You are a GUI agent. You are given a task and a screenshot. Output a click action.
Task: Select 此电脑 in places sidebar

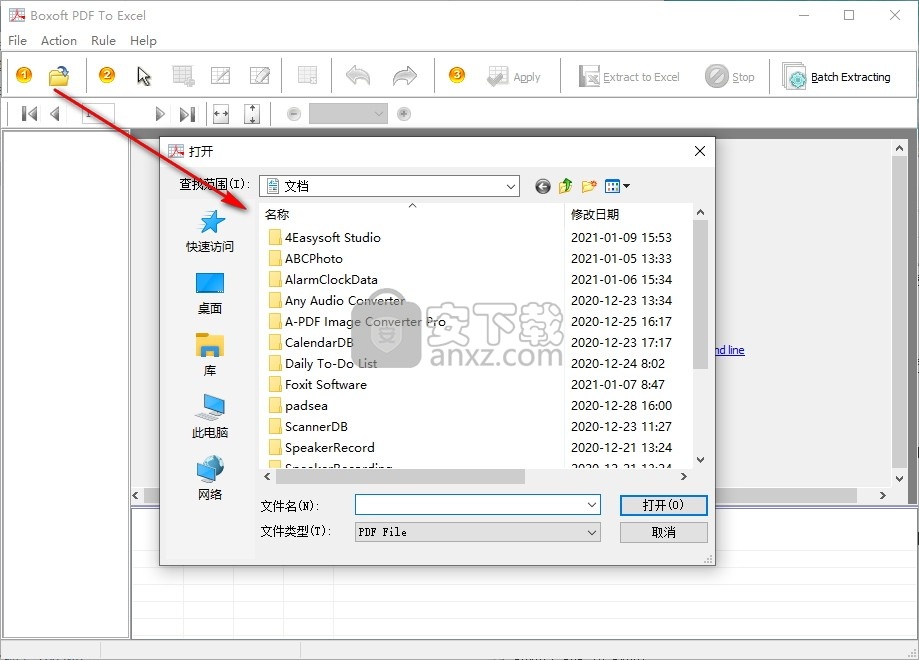210,416
